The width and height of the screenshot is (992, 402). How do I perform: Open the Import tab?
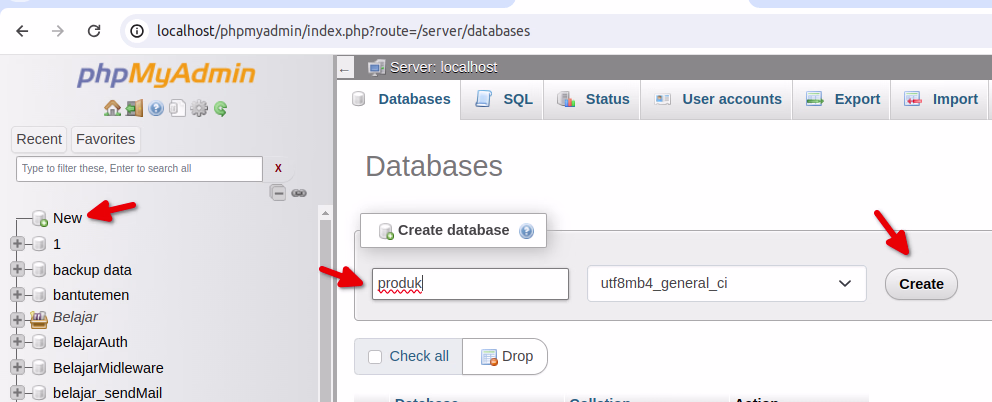[940, 99]
